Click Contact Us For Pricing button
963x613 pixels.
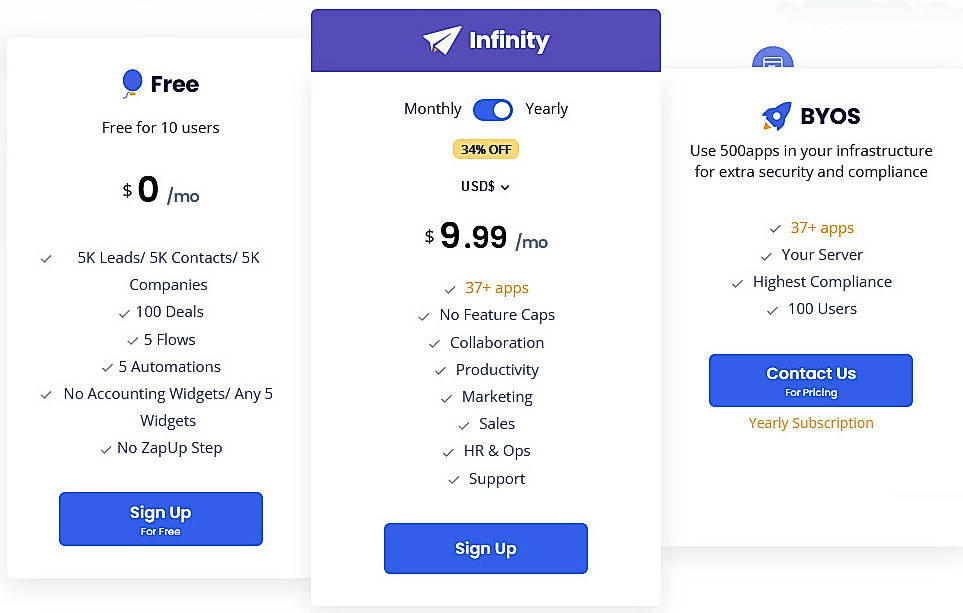tap(810, 380)
